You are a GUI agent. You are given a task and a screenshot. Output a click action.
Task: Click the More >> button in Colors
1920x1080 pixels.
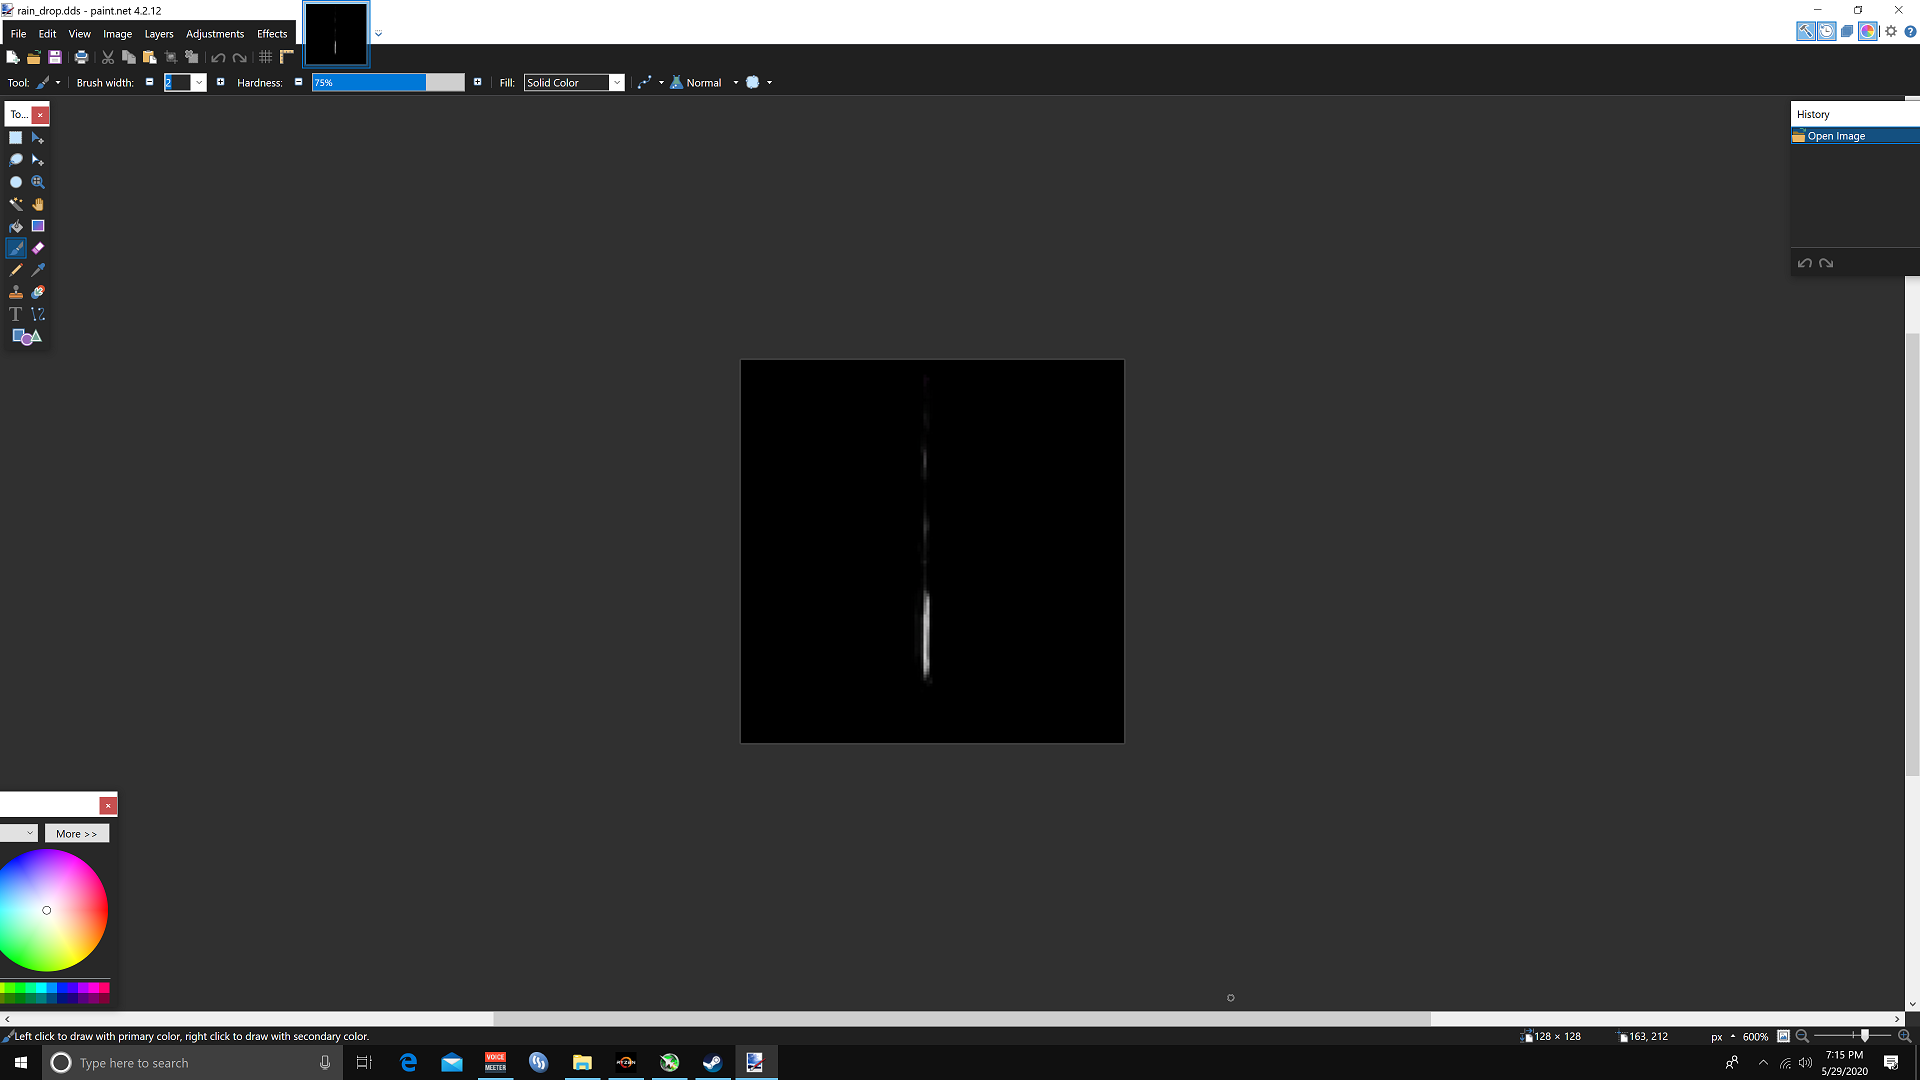[77, 834]
